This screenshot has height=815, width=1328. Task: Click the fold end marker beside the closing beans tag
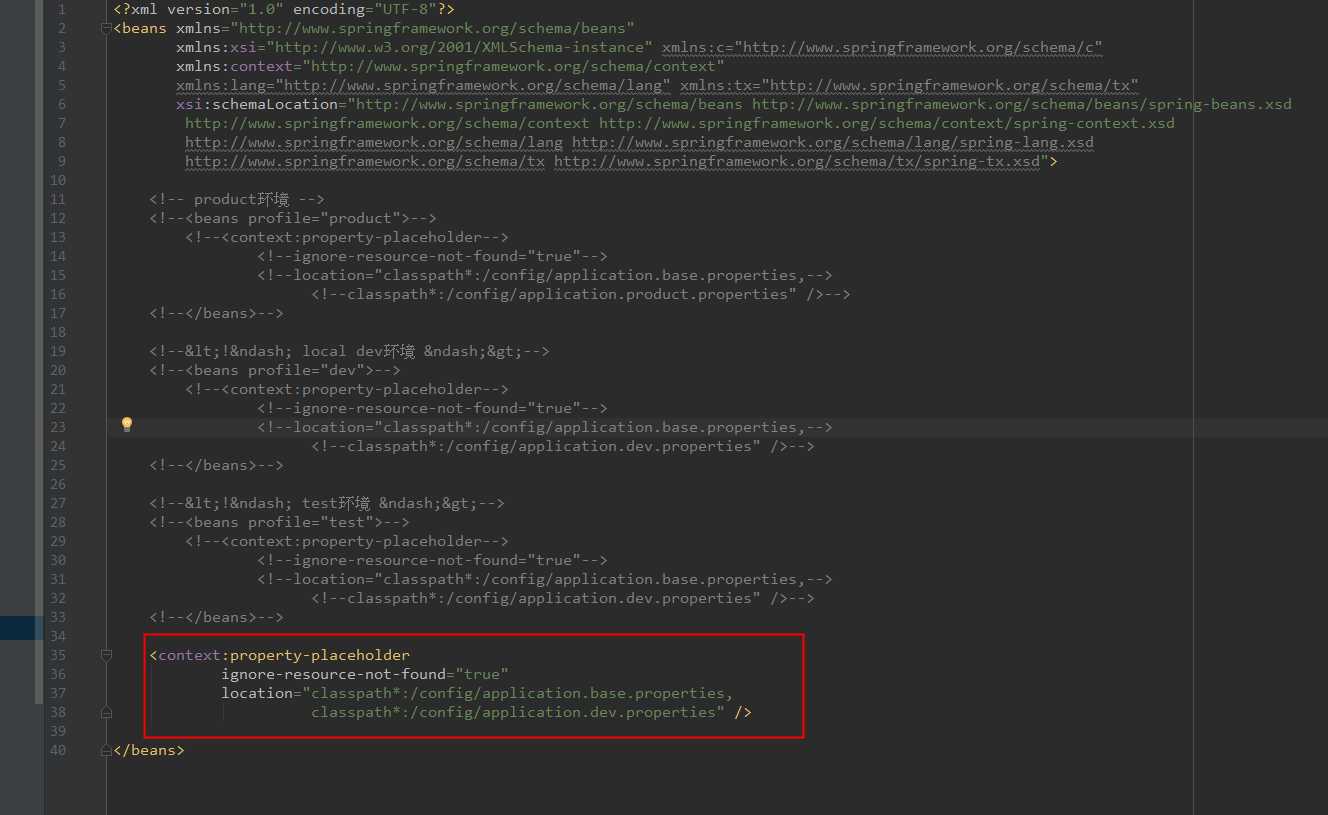click(106, 750)
